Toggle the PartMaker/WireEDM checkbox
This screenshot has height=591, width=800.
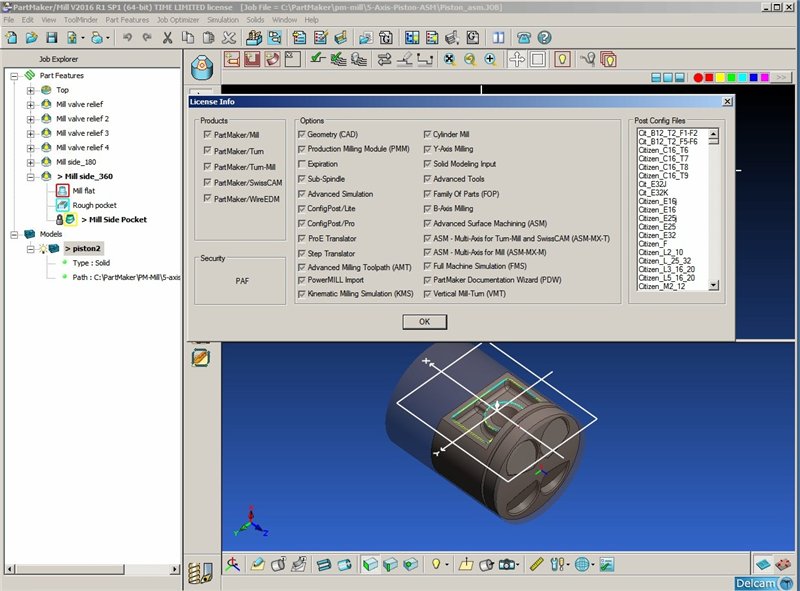[x=207, y=199]
